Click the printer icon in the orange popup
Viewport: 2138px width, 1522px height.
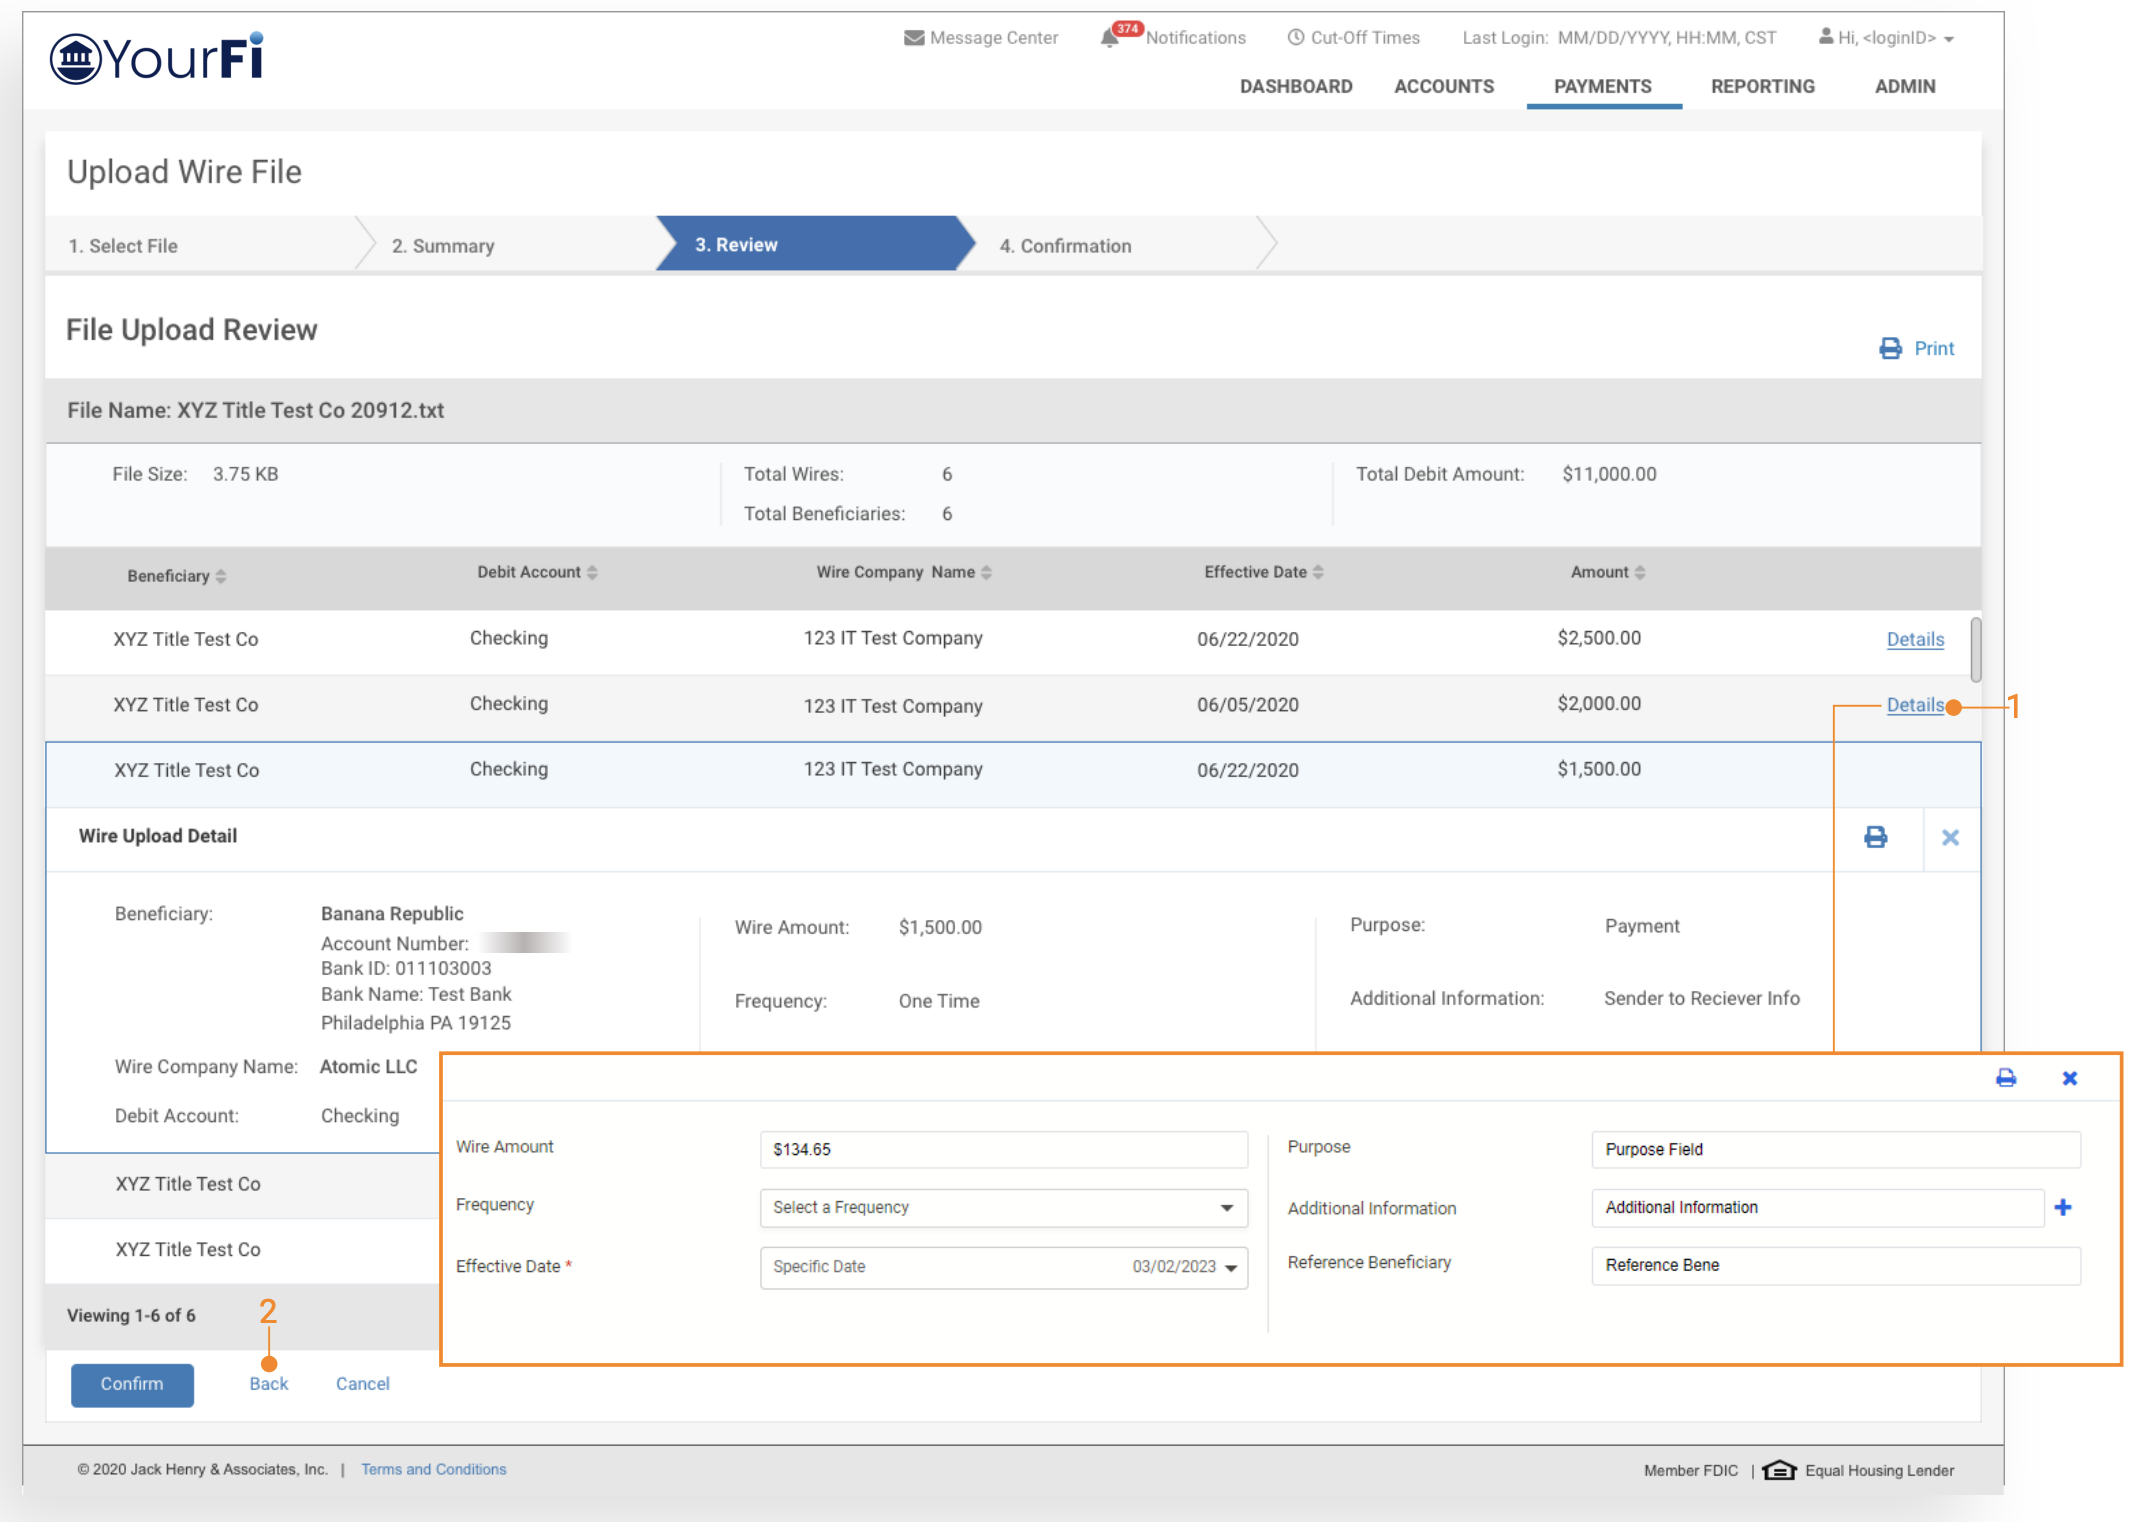click(x=2005, y=1078)
